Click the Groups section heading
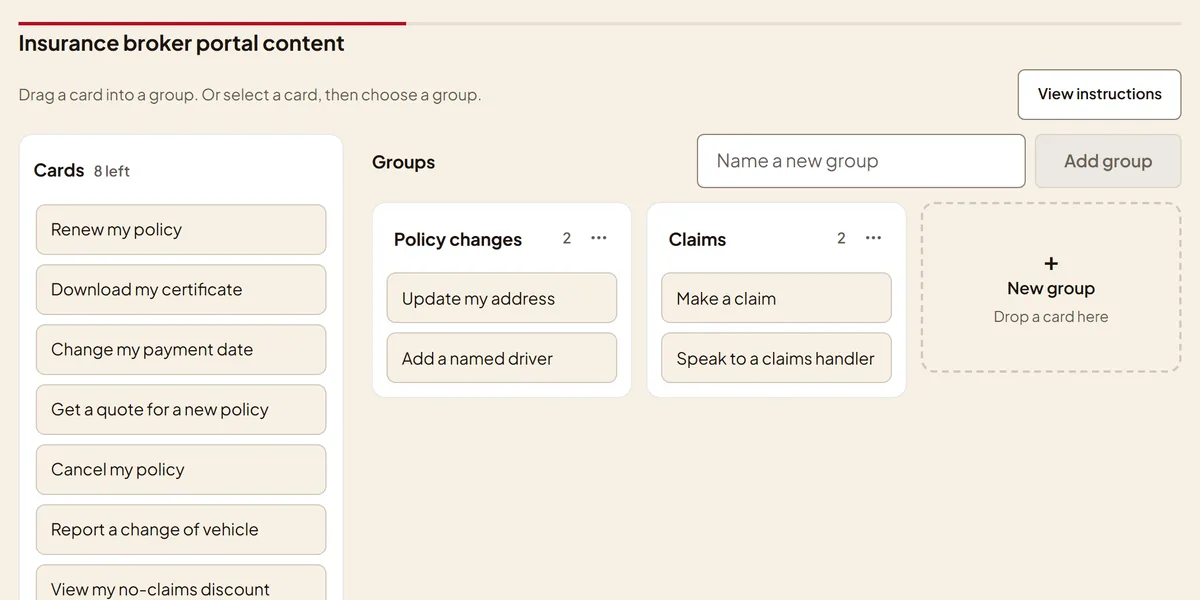The width and height of the screenshot is (1200, 600). point(403,162)
